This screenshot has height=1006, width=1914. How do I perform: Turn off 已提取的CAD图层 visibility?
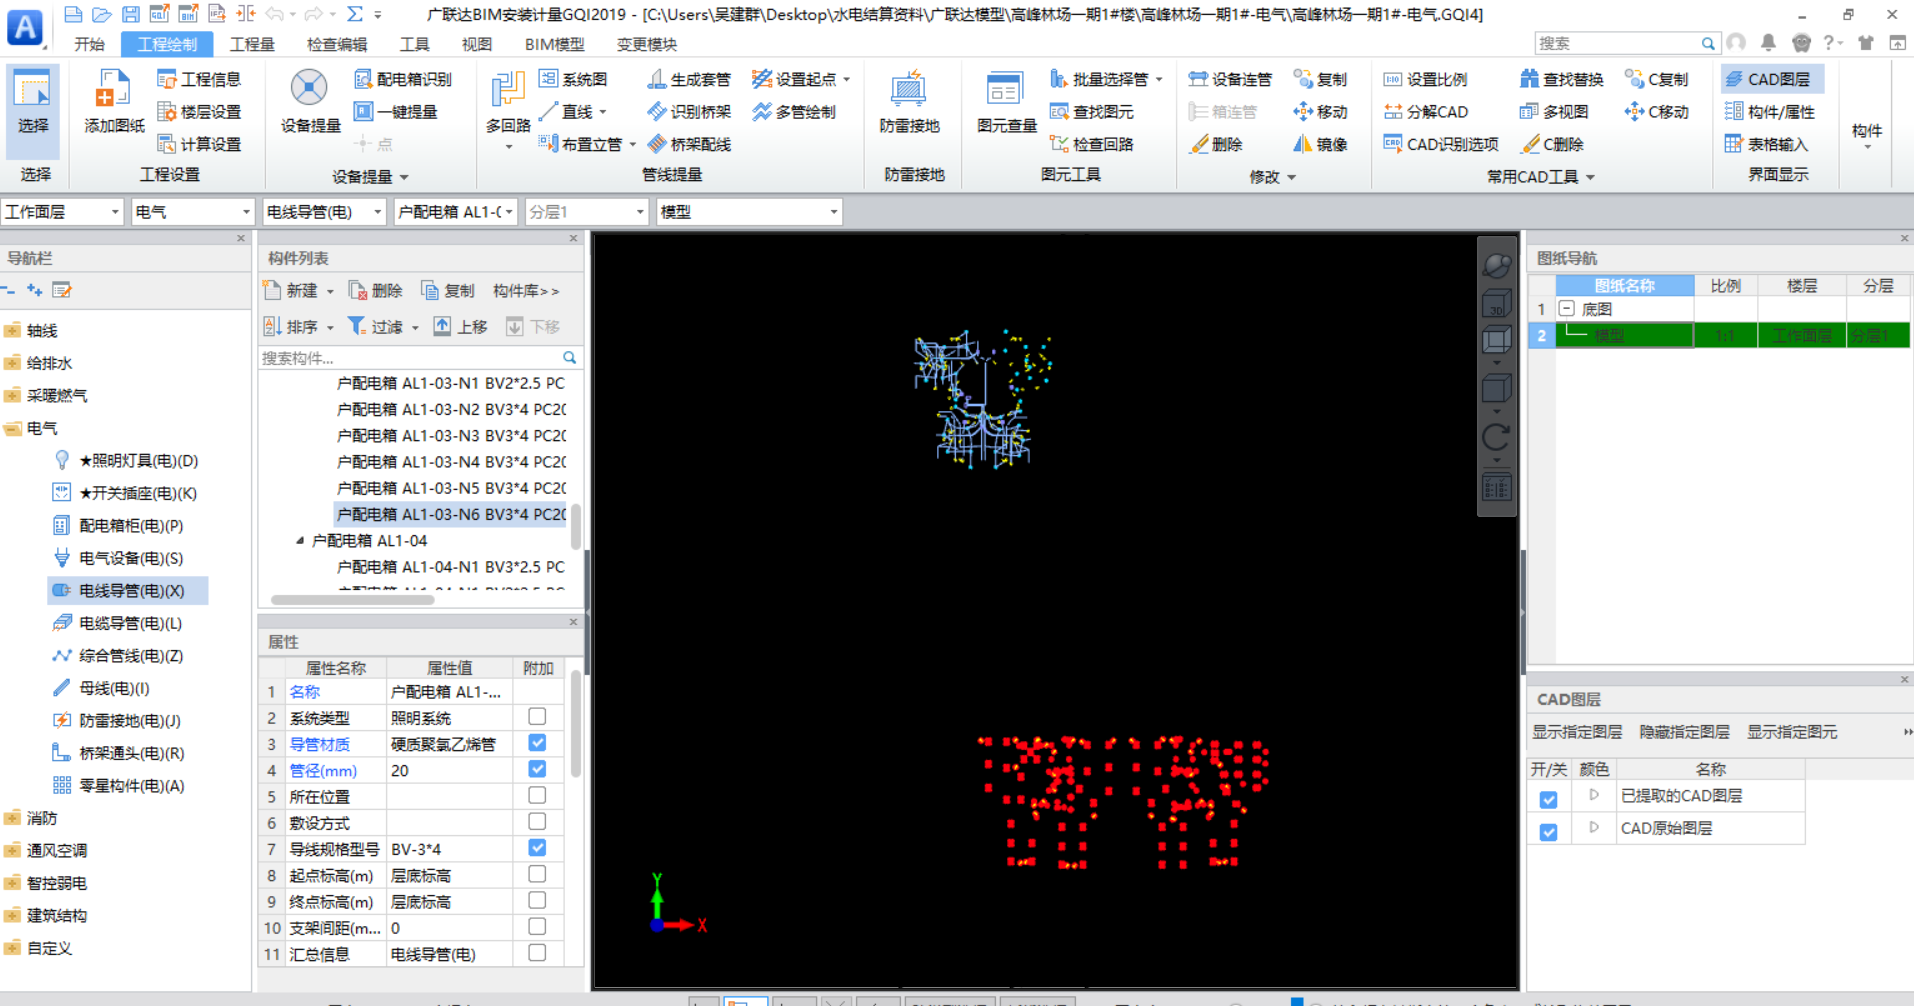pyautogui.click(x=1548, y=799)
